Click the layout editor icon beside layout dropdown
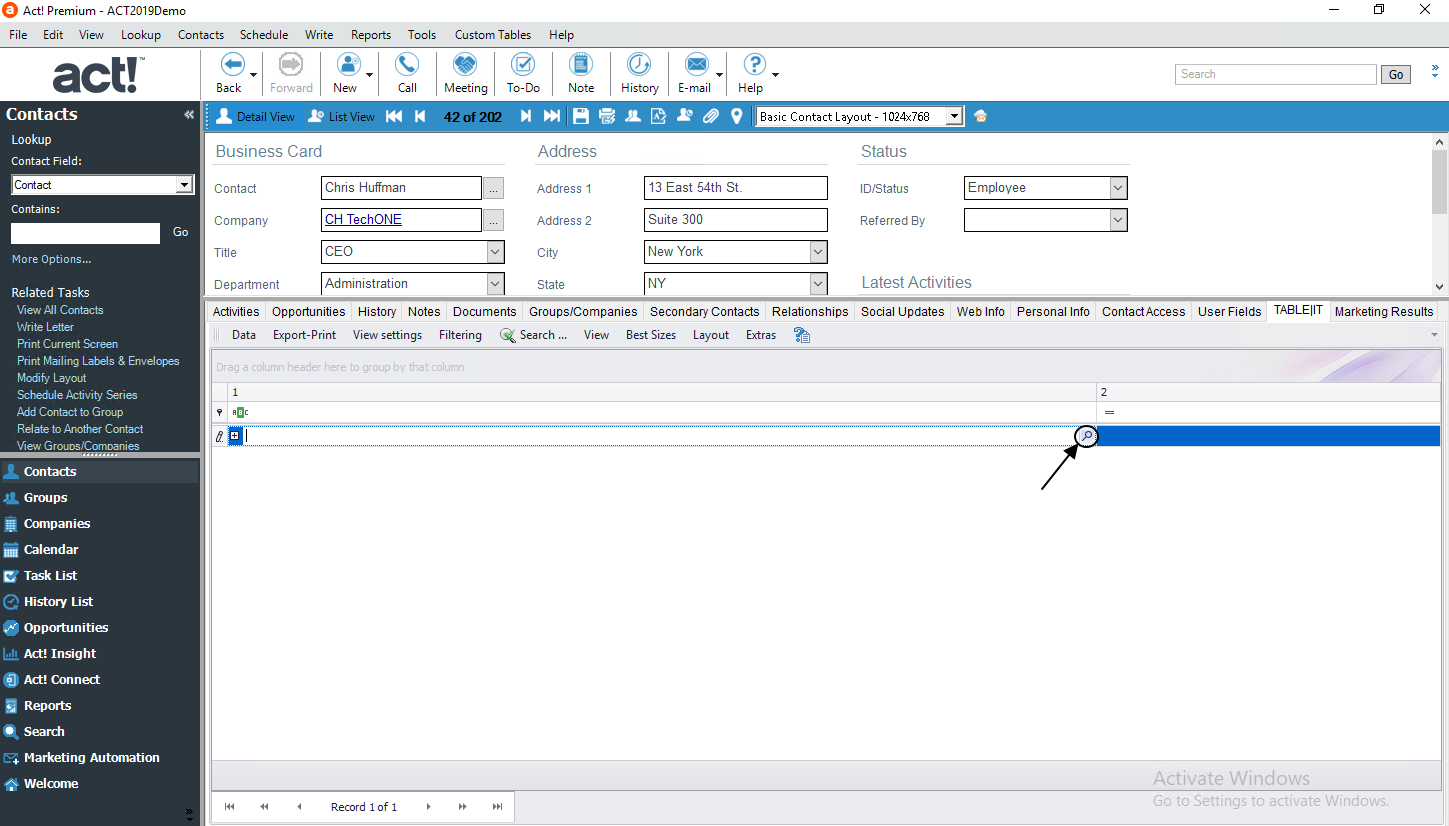The width and height of the screenshot is (1449, 826). coord(980,117)
